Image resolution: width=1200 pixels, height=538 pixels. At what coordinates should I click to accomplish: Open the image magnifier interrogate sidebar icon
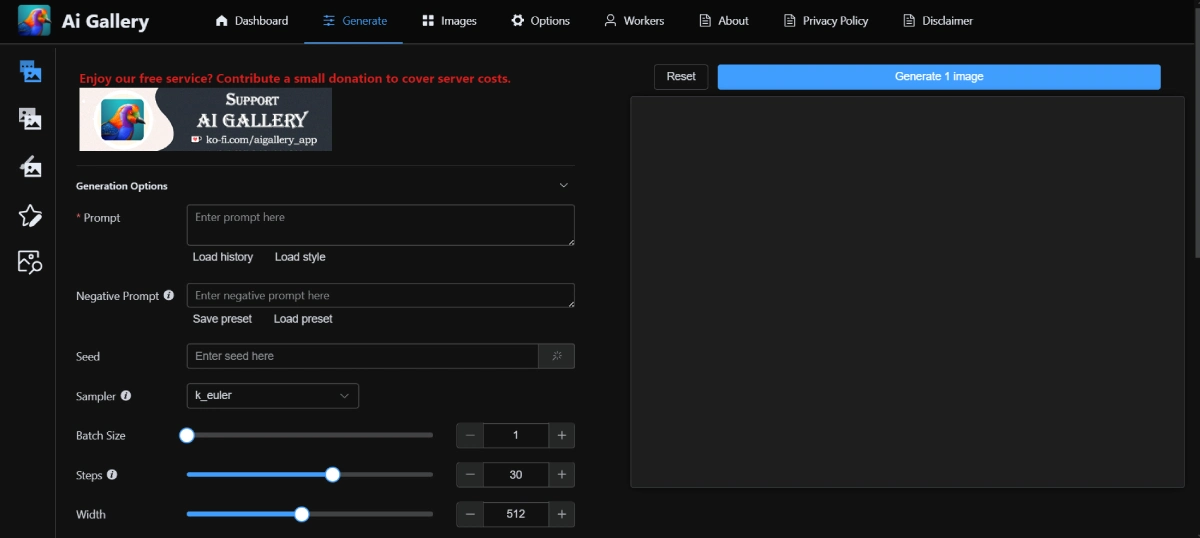[x=30, y=262]
